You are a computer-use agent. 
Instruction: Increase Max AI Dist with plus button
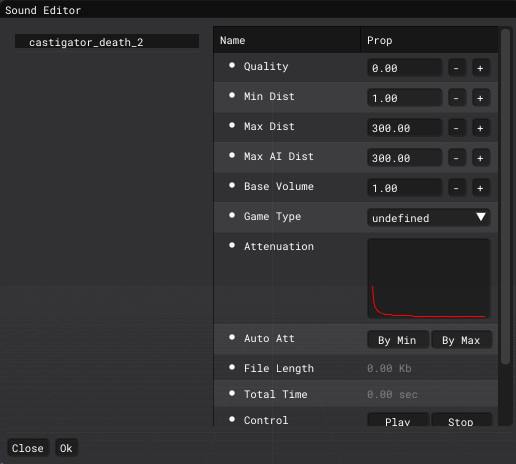pyautogui.click(x=481, y=158)
